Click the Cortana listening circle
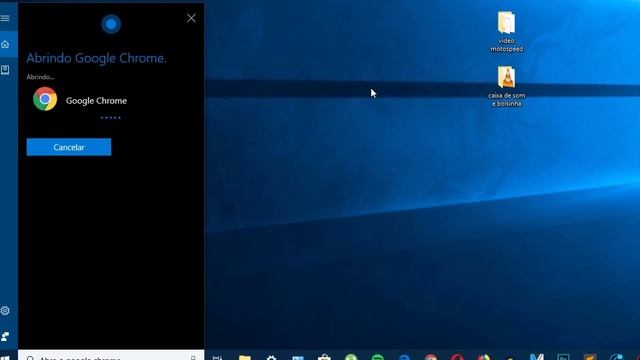Image resolution: width=640 pixels, height=360 pixels. (111, 24)
